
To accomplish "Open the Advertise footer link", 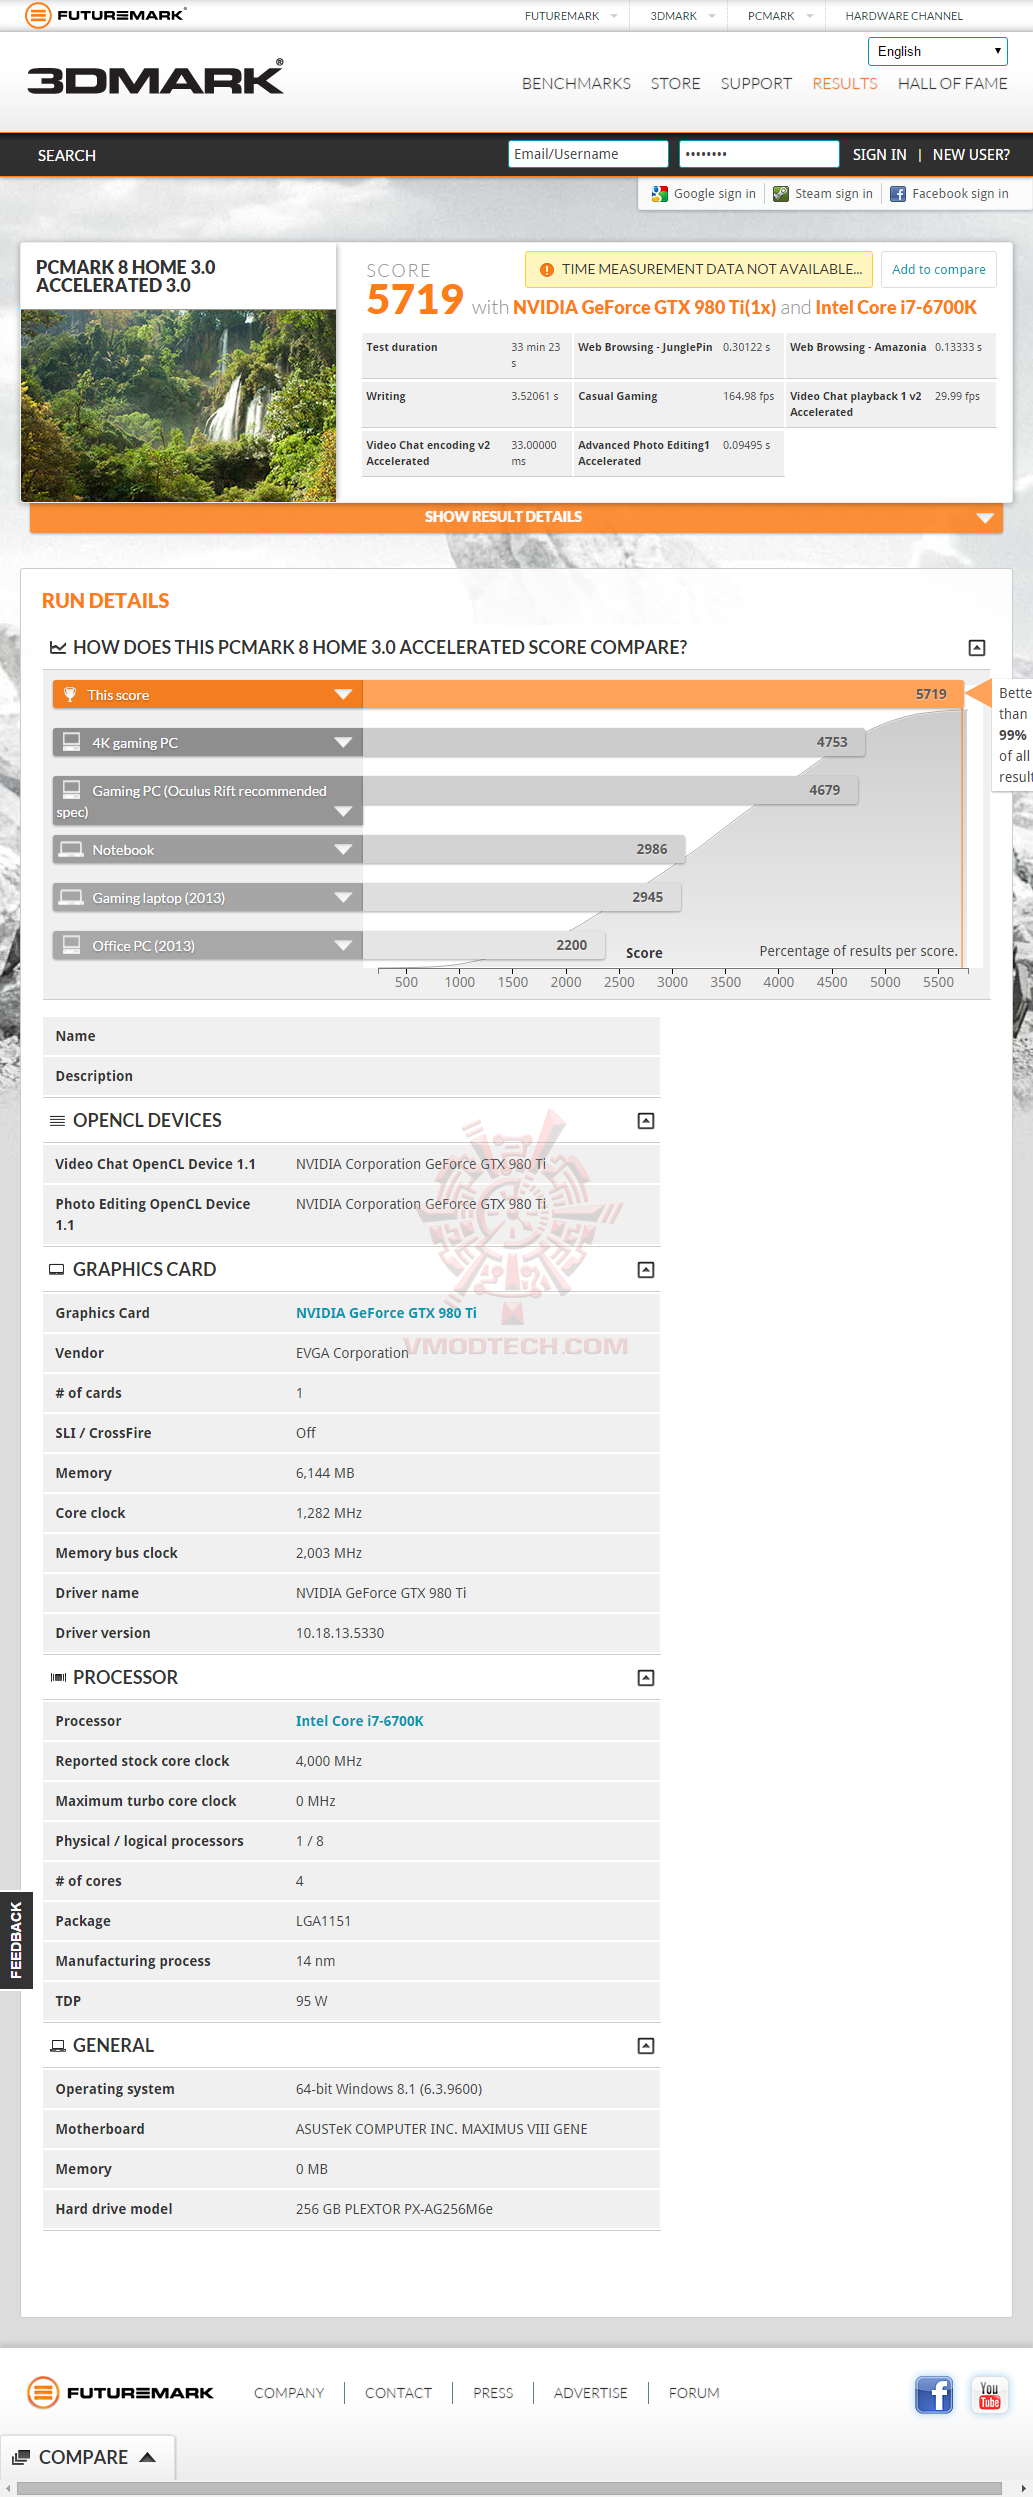I will coord(590,2393).
